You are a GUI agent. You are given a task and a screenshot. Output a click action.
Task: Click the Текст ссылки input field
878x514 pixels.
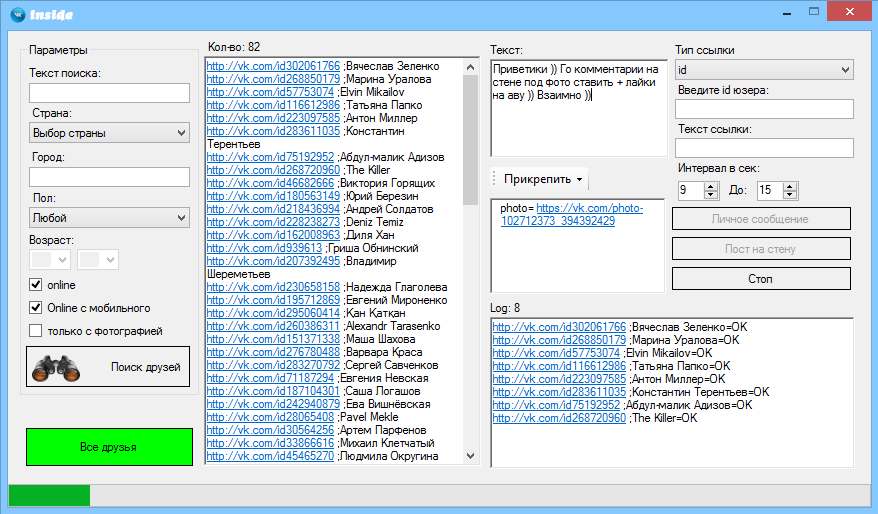click(764, 148)
